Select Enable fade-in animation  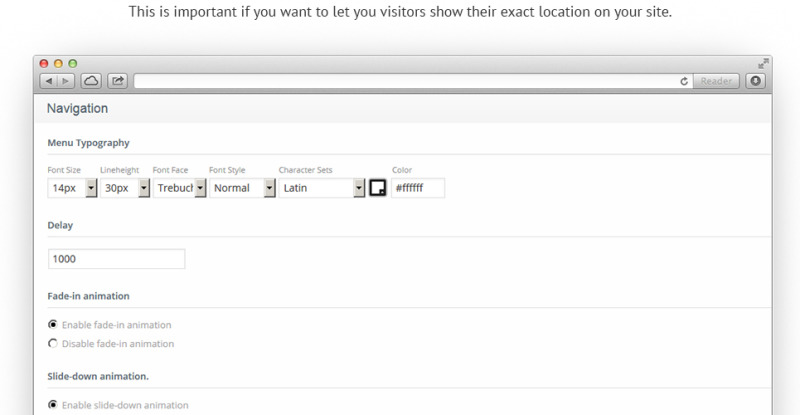tap(53, 324)
